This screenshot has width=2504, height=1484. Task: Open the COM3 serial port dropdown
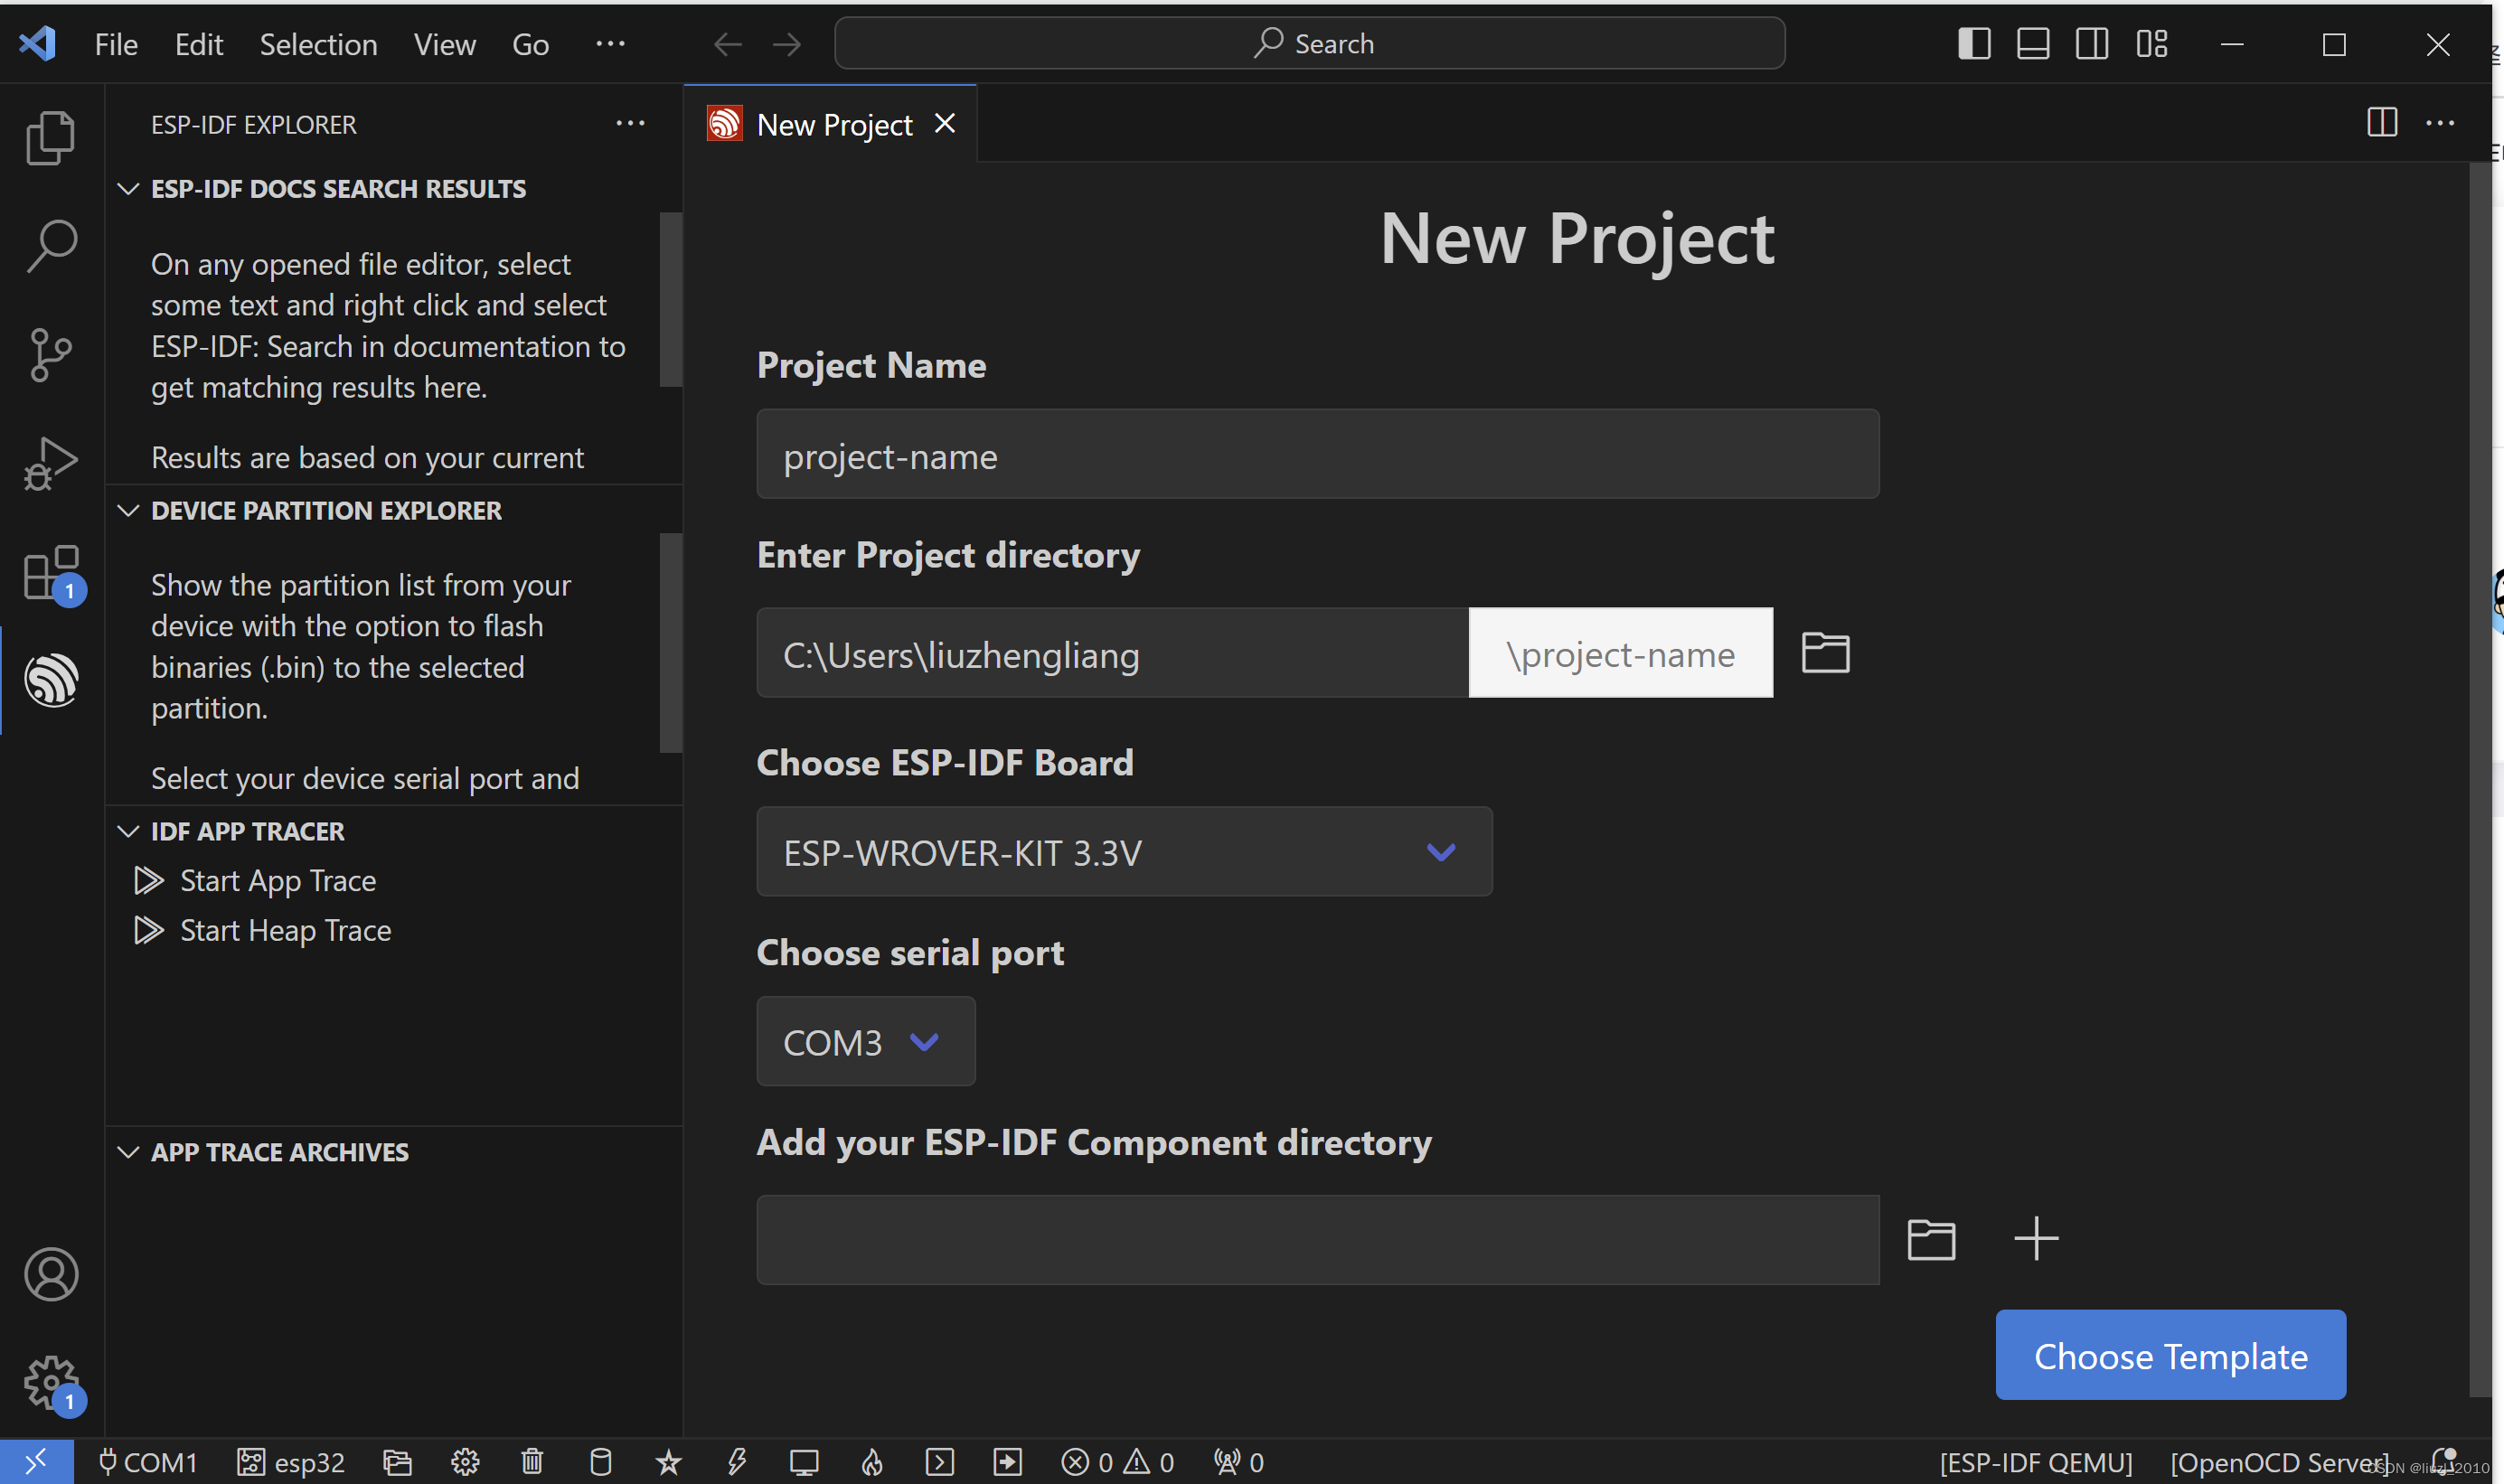(865, 1042)
